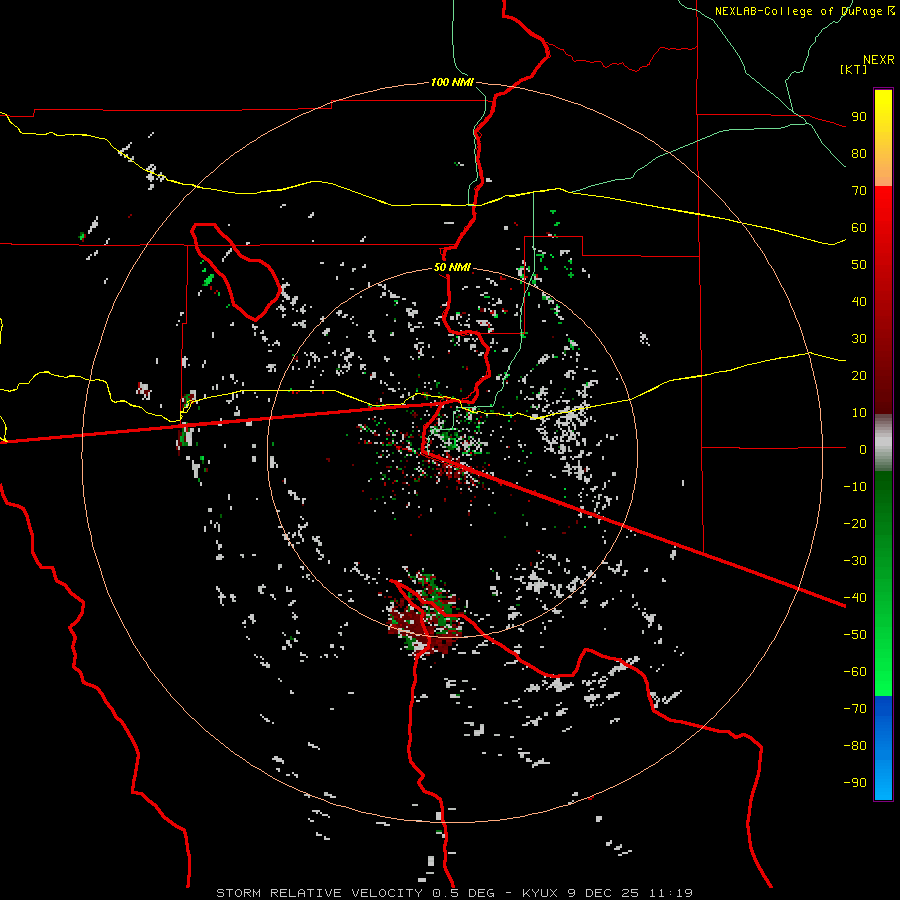The height and width of the screenshot is (900, 900).
Task: Click the "NEXR" label near the scale
Action: (879, 60)
